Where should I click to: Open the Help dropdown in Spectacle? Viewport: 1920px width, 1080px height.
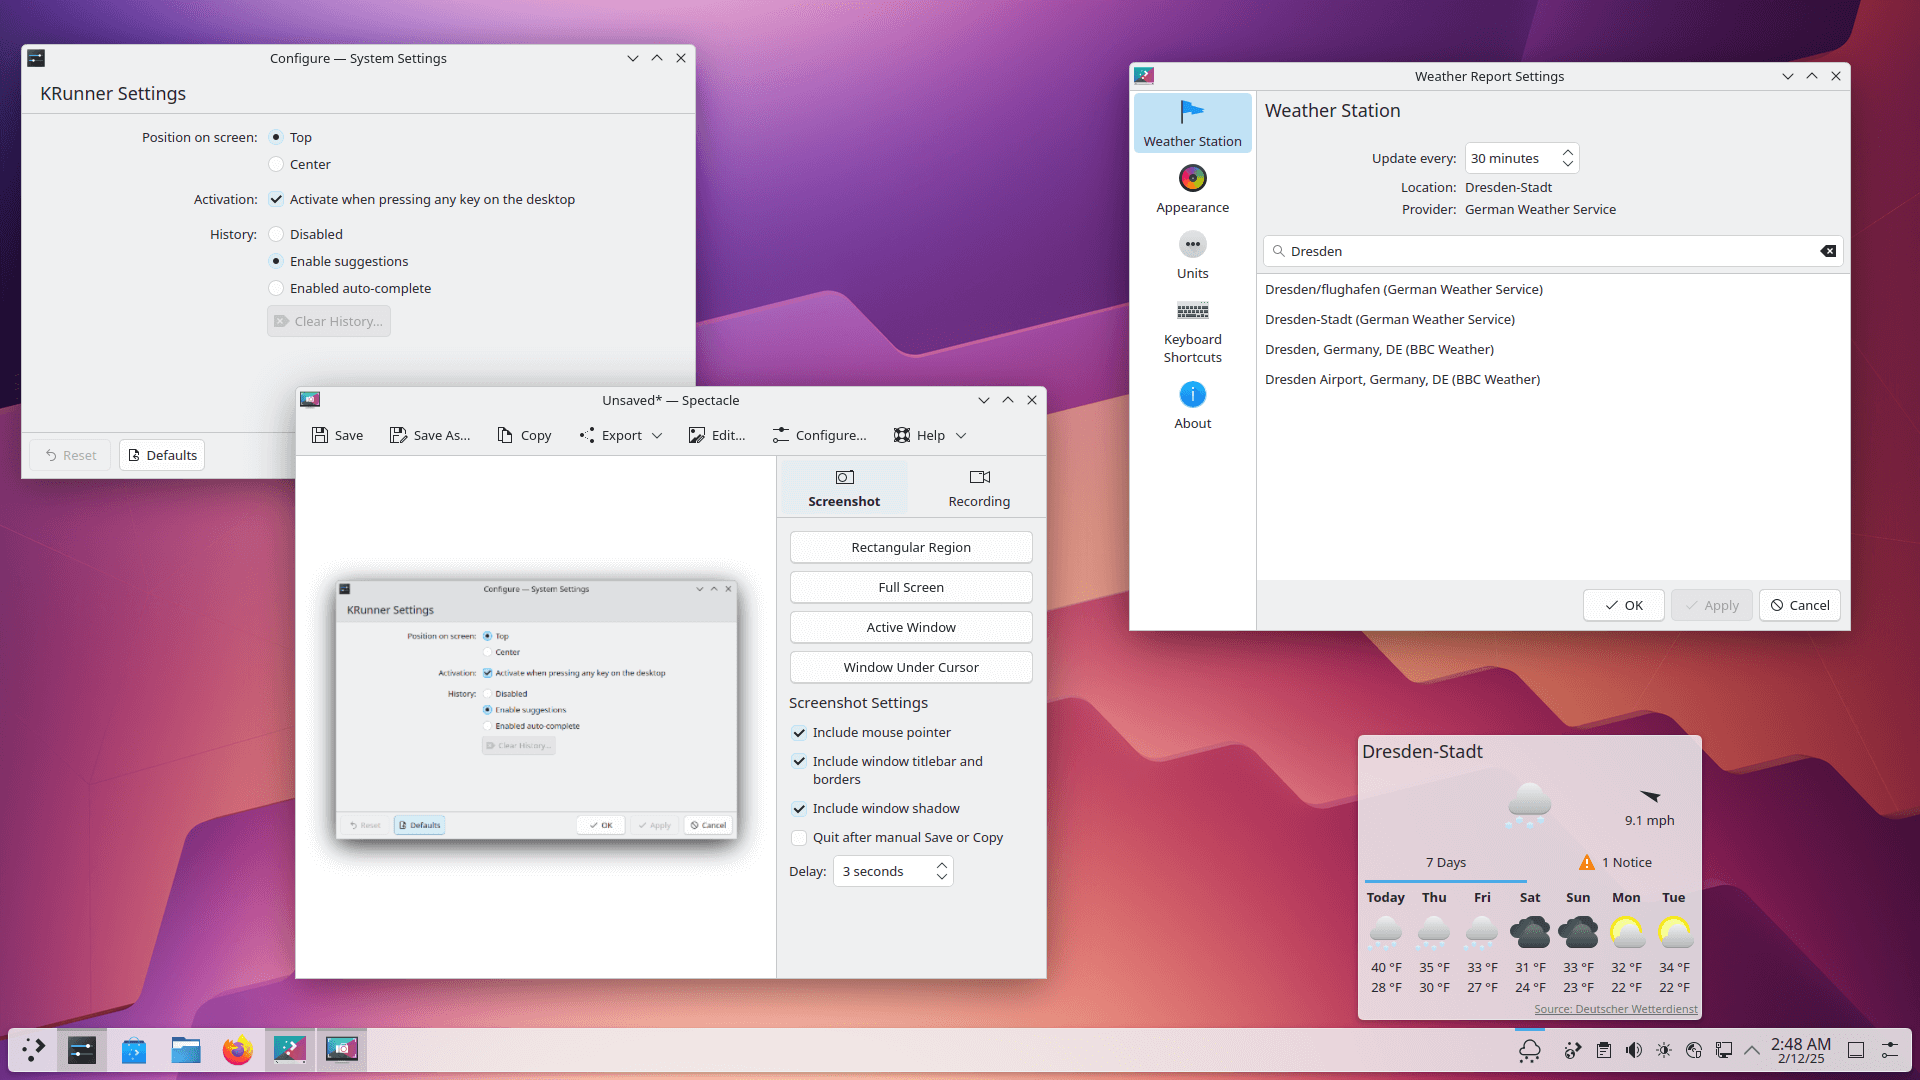928,435
